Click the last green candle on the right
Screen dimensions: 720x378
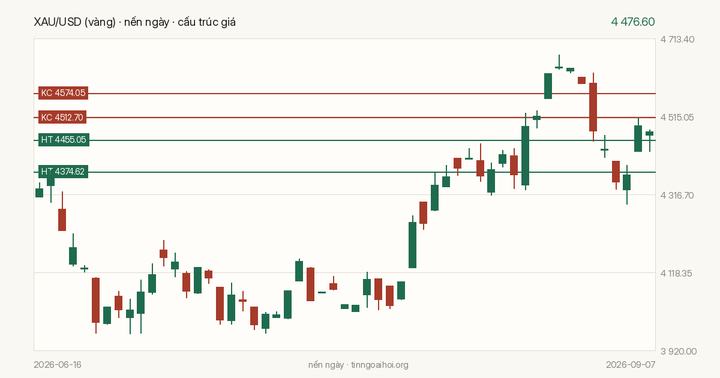pos(649,133)
